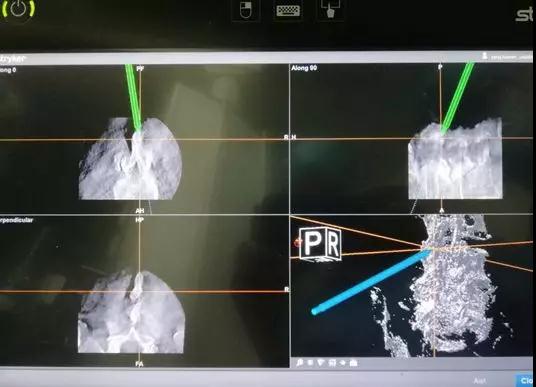The height and width of the screenshot is (387, 536).
Task: Click the PR orientation cube
Action: [x=320, y=244]
